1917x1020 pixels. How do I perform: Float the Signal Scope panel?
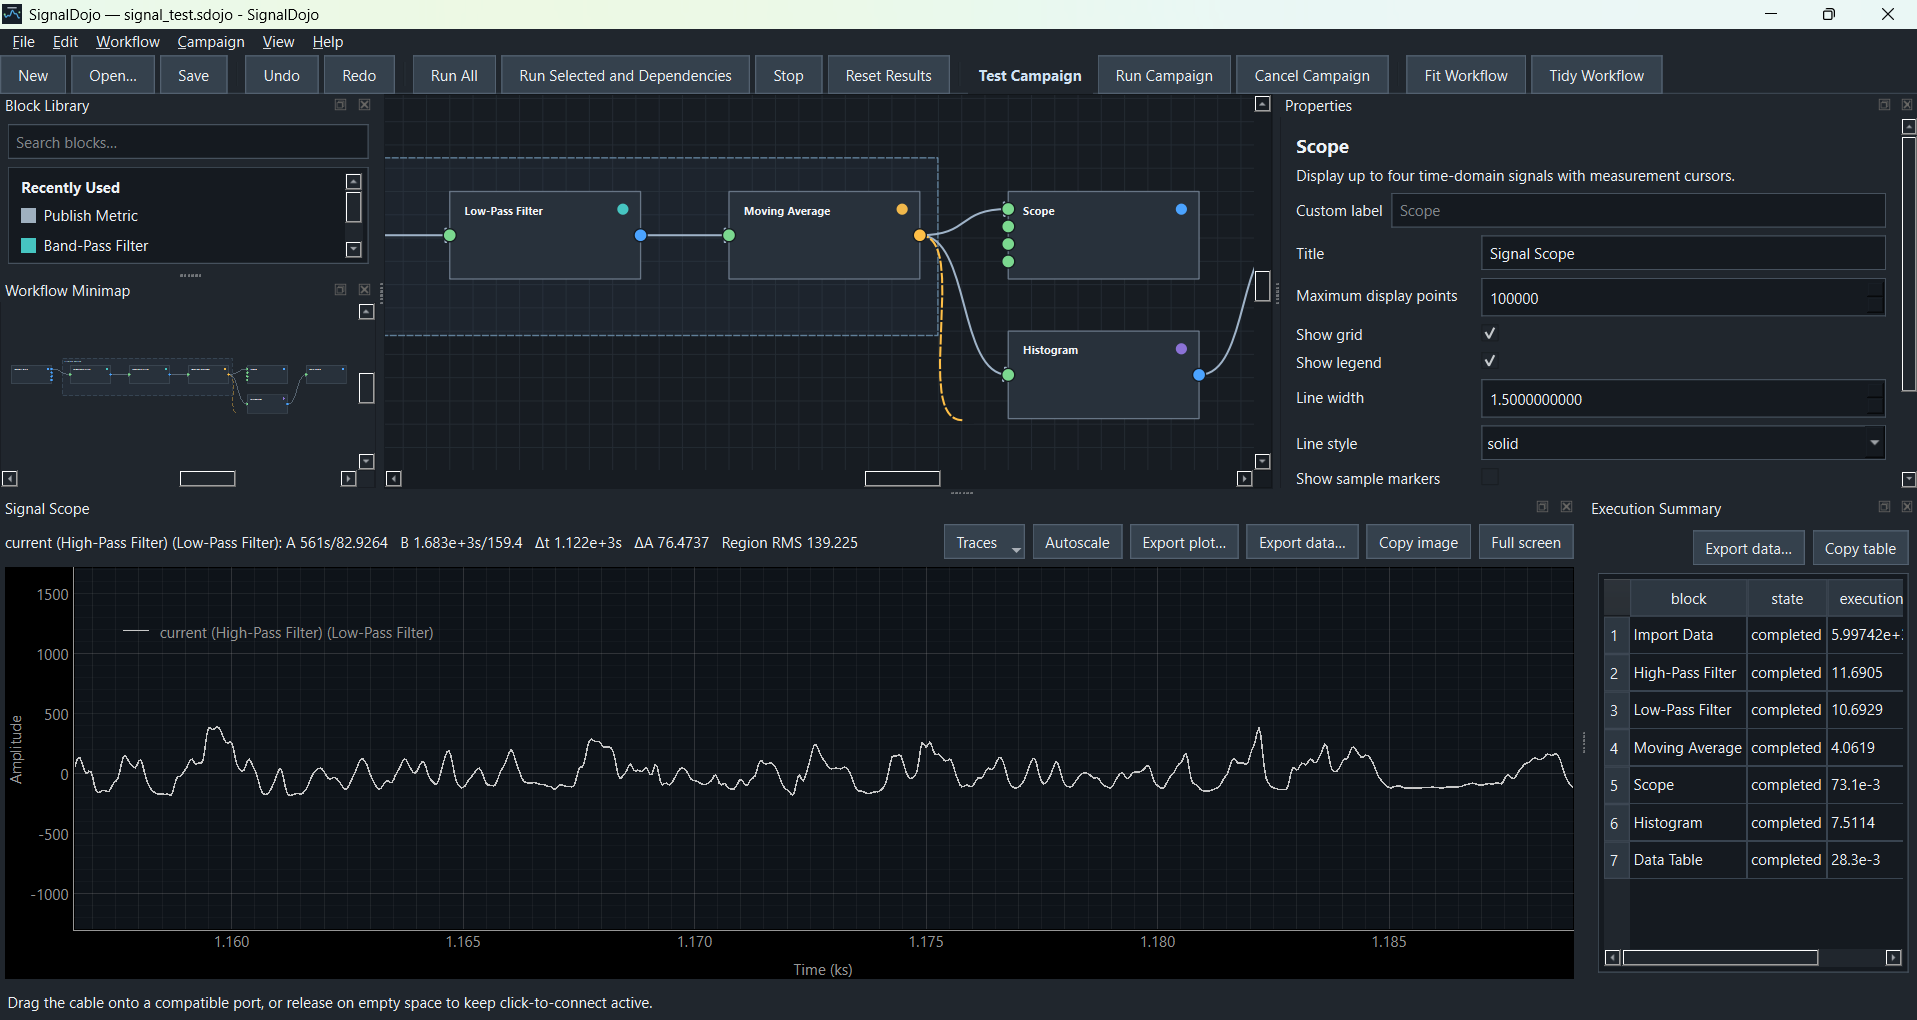click(1542, 507)
